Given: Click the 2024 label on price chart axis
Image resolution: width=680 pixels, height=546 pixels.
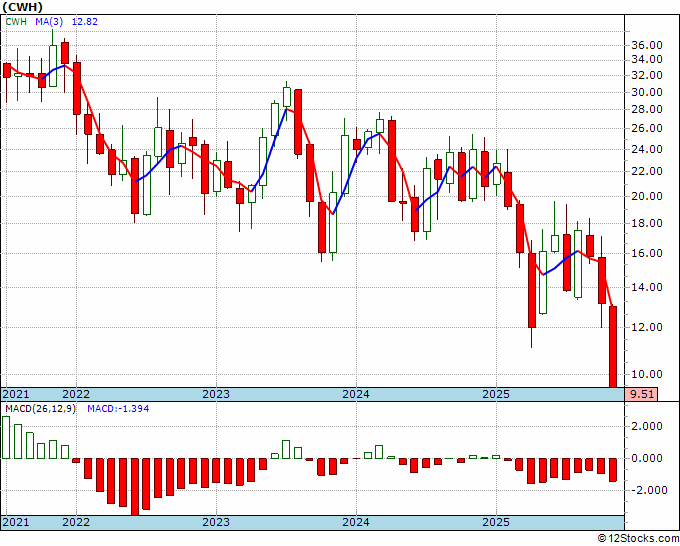Looking at the screenshot, I should [x=356, y=394].
